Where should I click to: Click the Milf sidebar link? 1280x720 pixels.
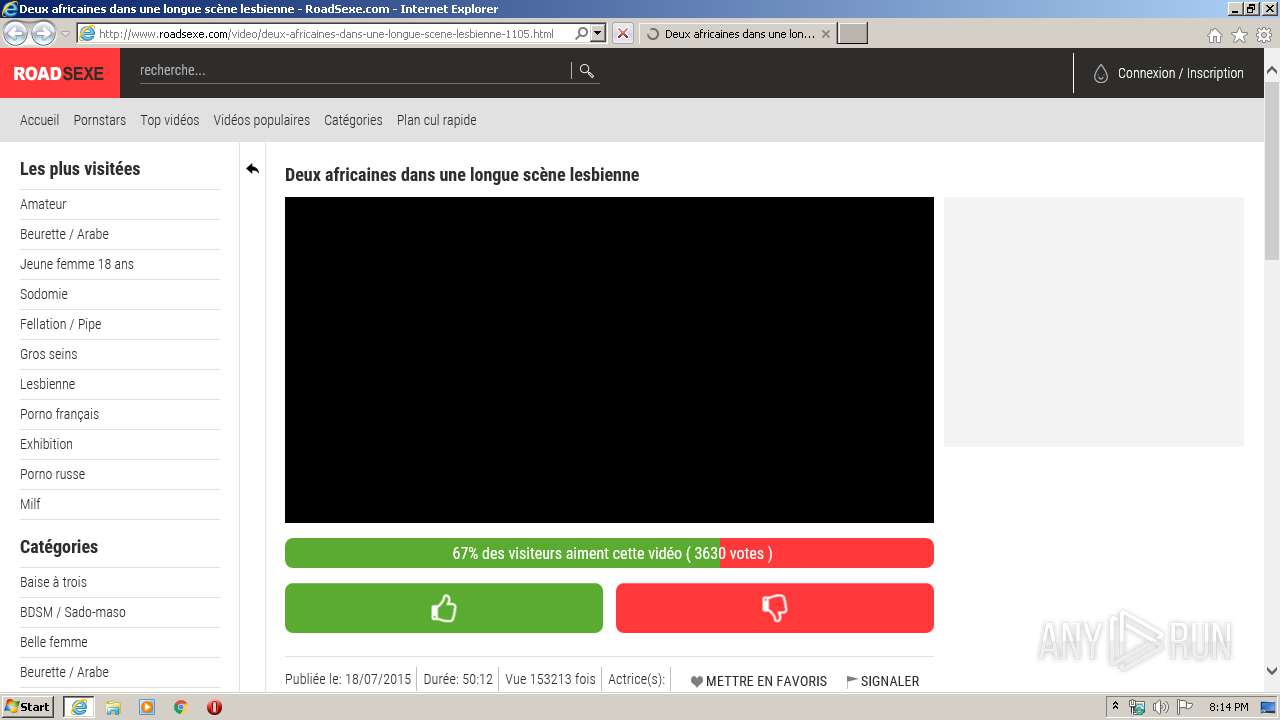[30, 504]
